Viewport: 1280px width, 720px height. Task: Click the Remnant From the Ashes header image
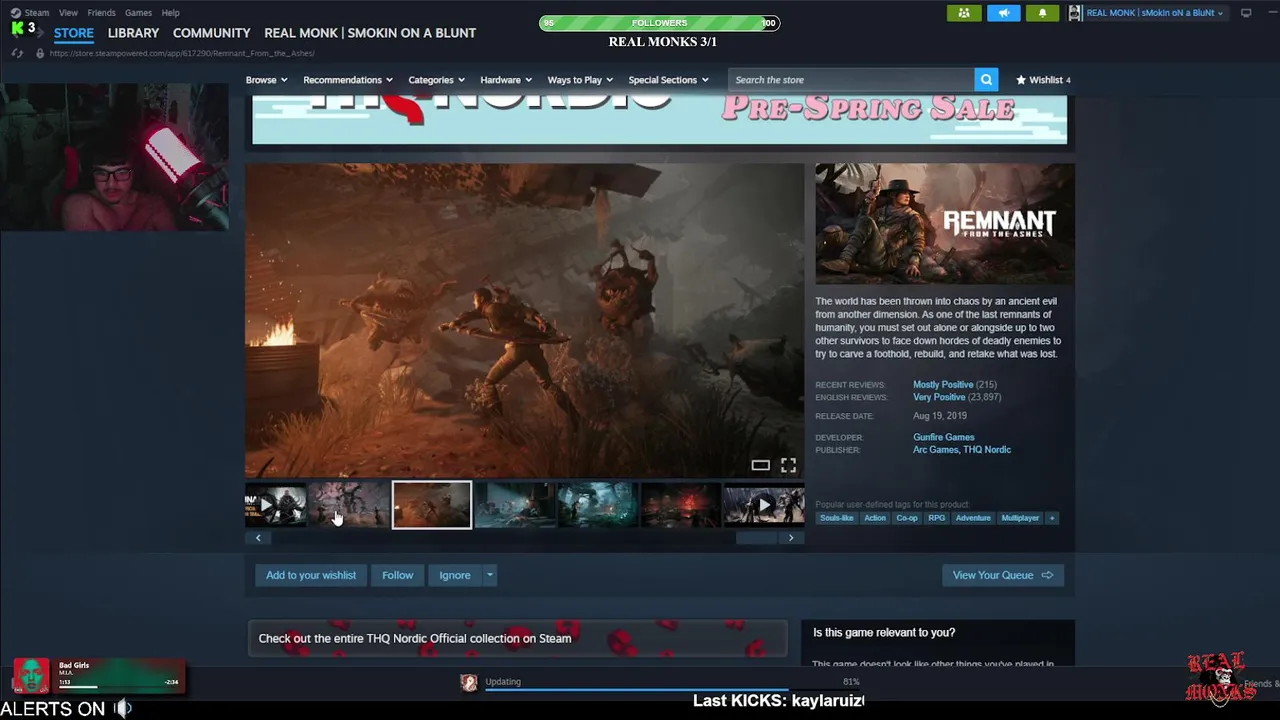(945, 224)
